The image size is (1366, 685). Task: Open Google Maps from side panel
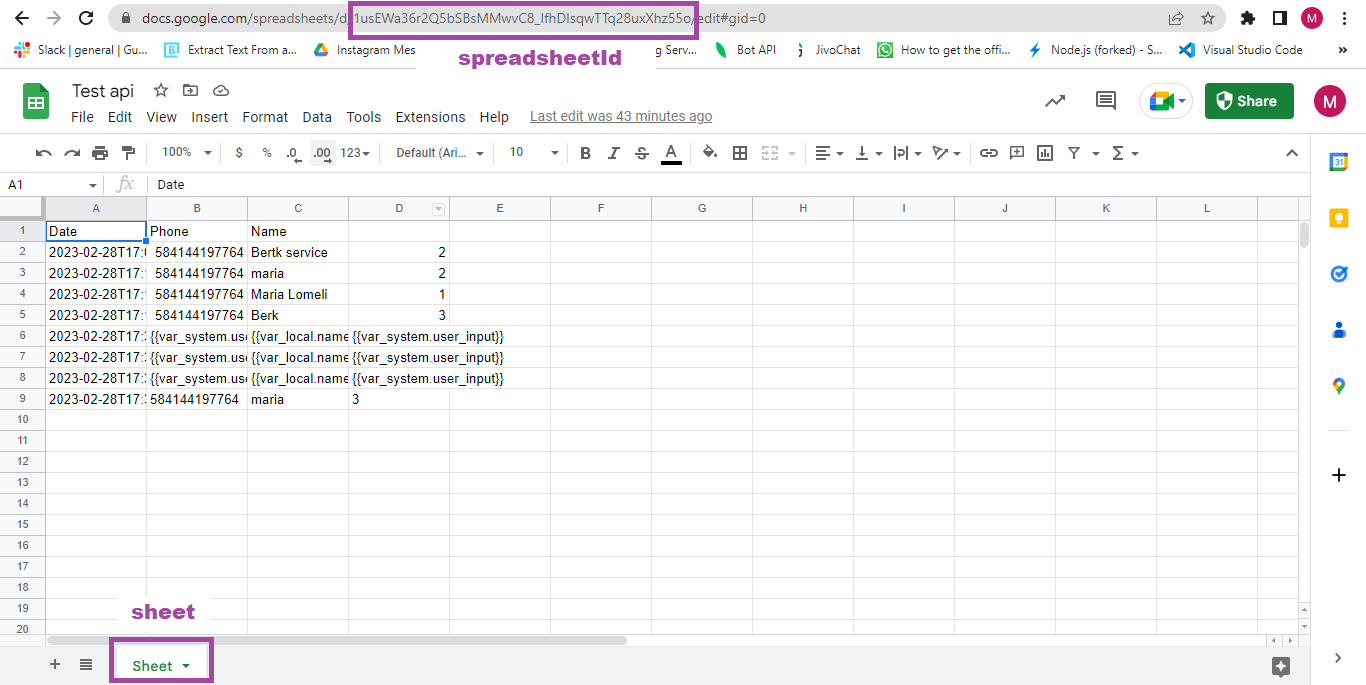[1338, 385]
